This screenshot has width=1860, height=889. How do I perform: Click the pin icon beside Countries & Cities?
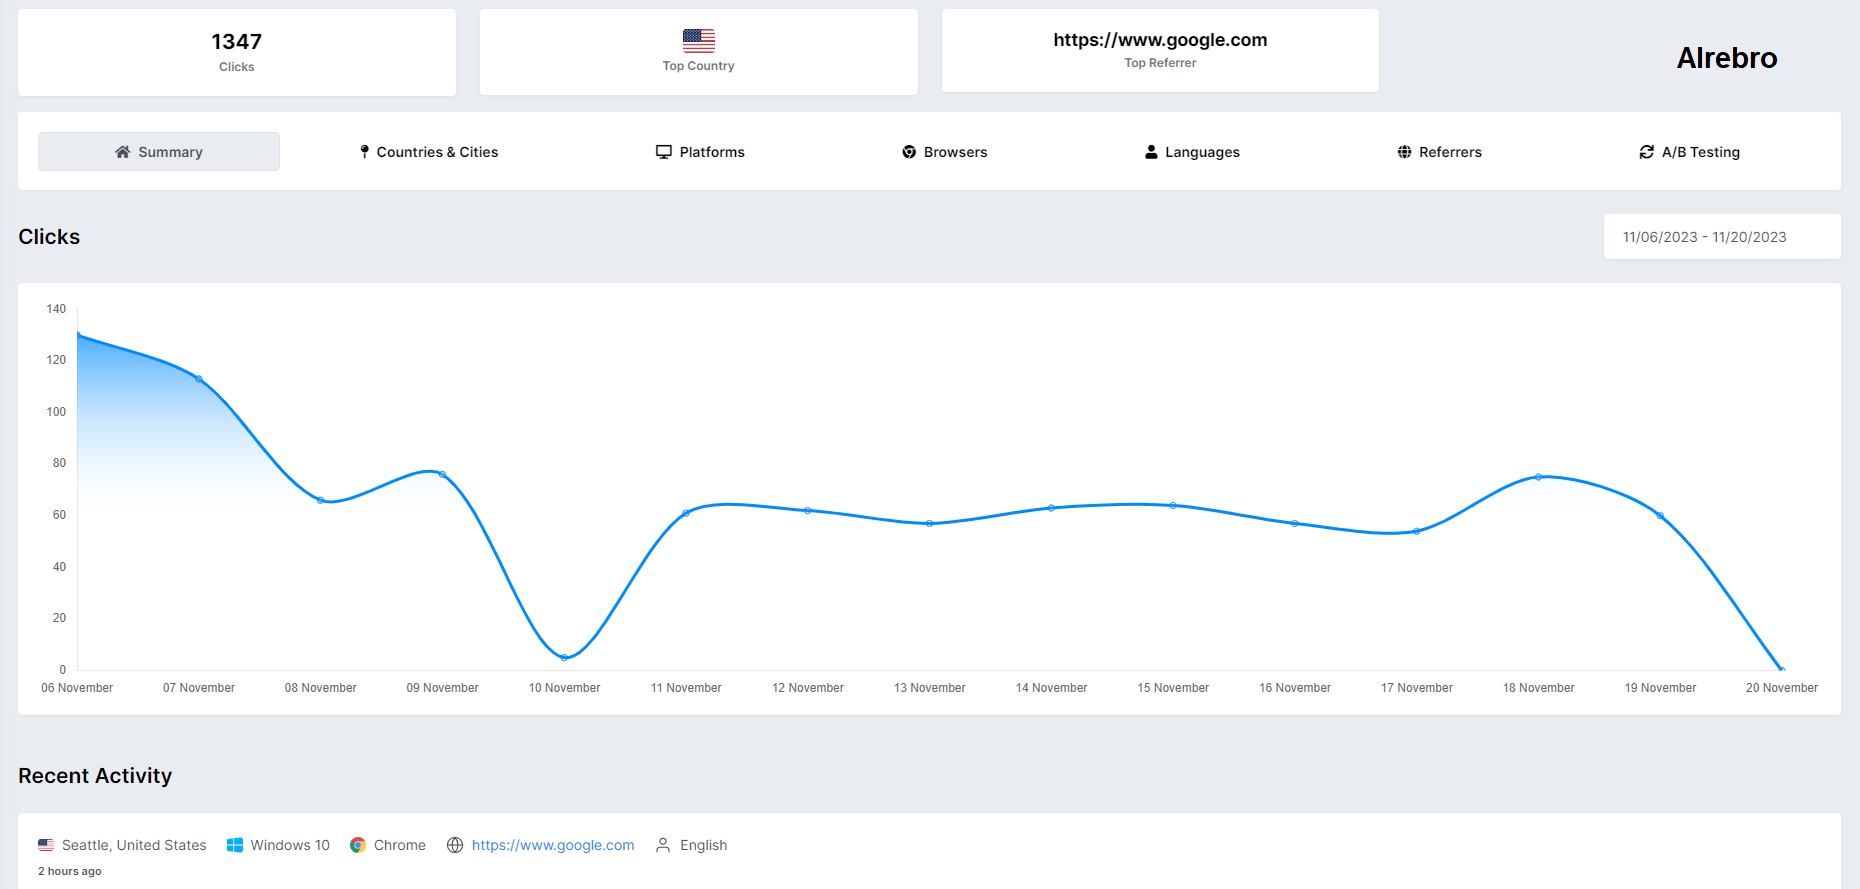pos(364,152)
